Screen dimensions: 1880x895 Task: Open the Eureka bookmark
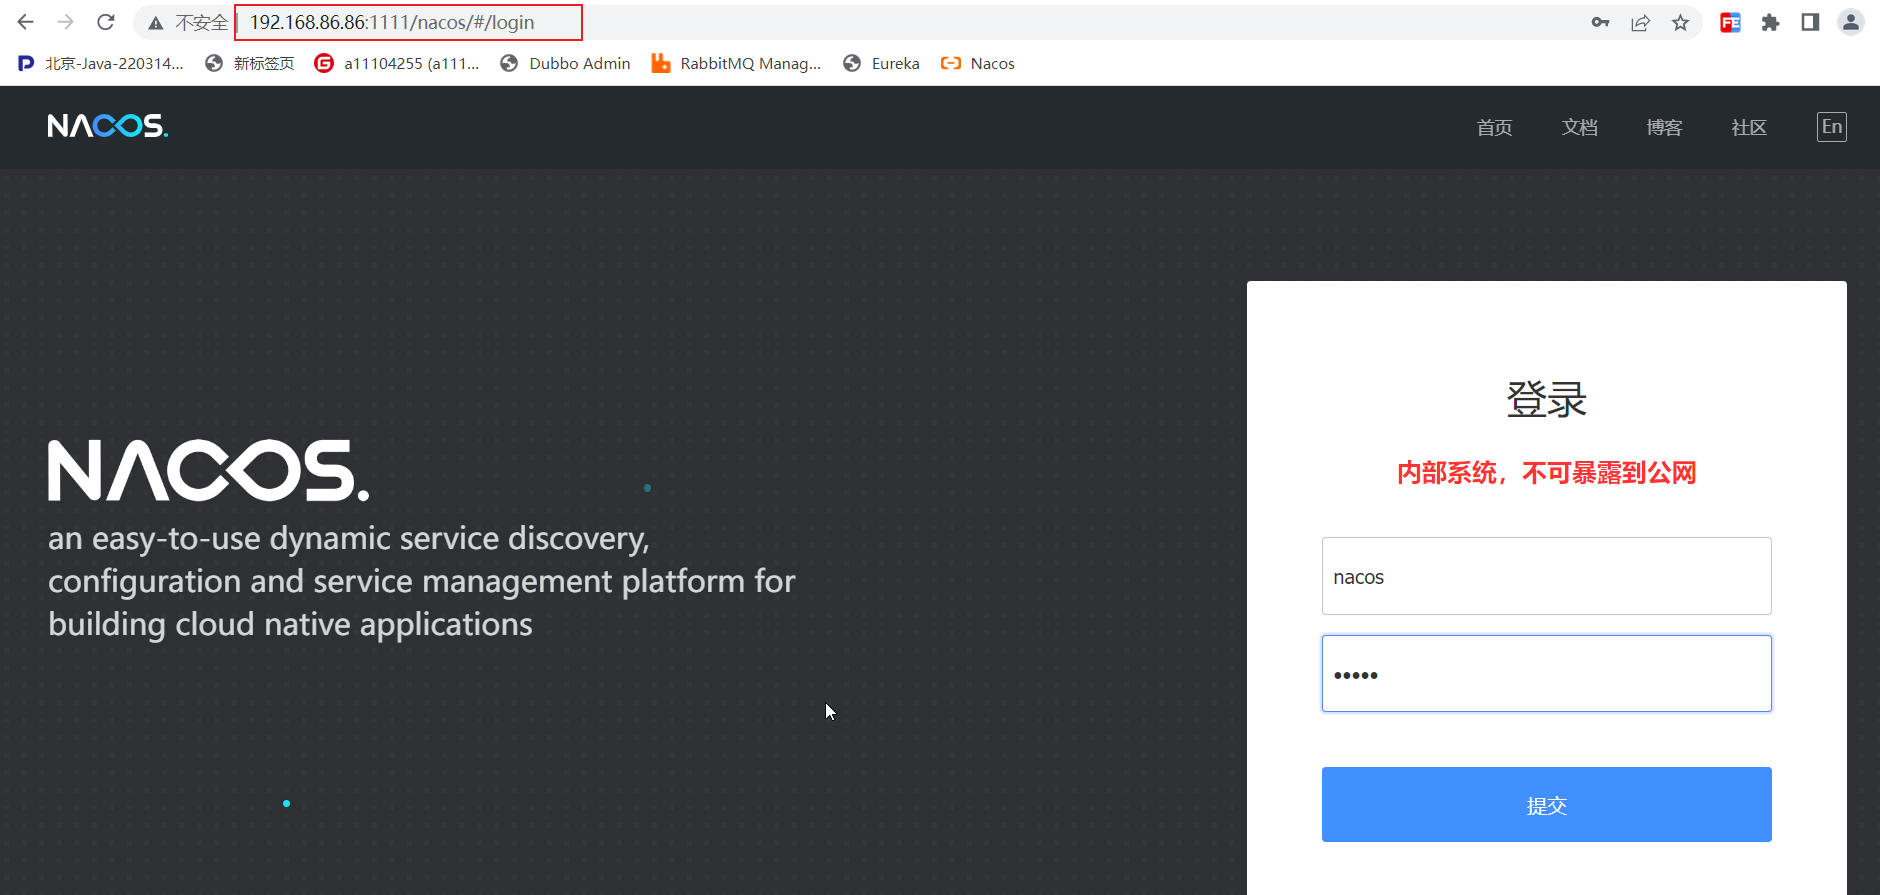(881, 63)
